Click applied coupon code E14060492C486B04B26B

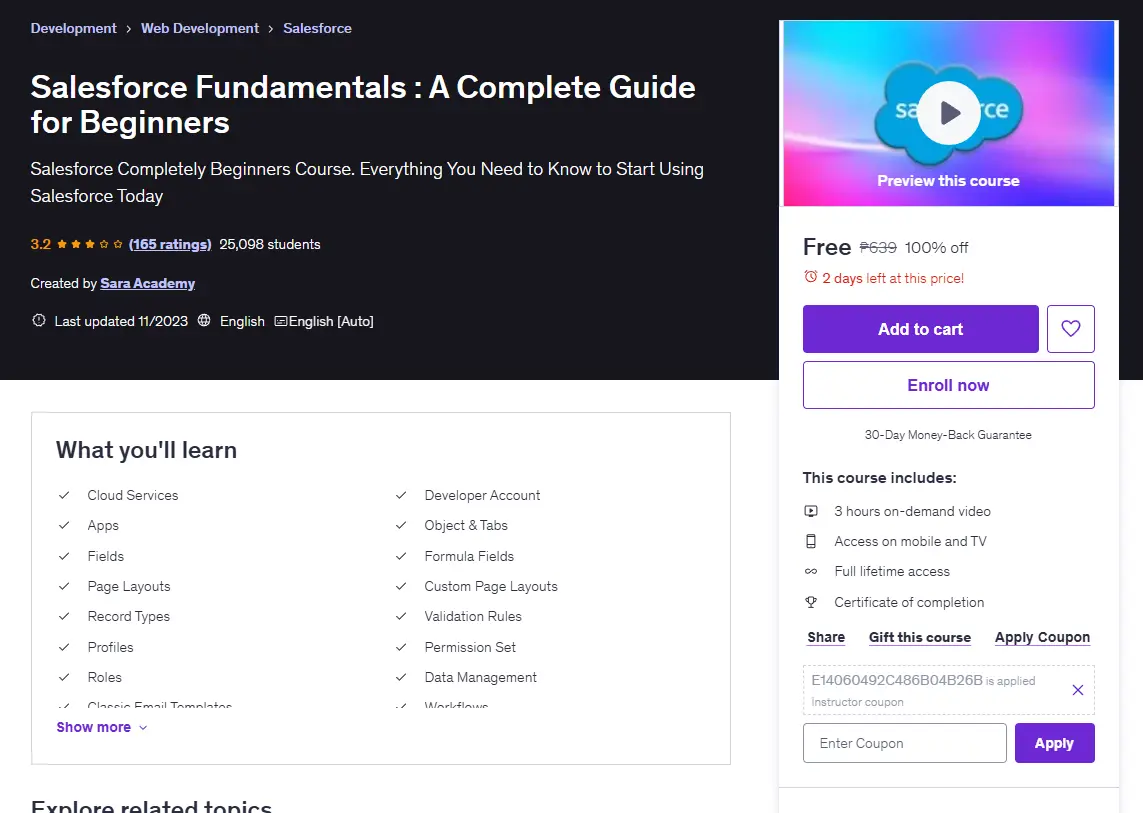[x=897, y=680]
